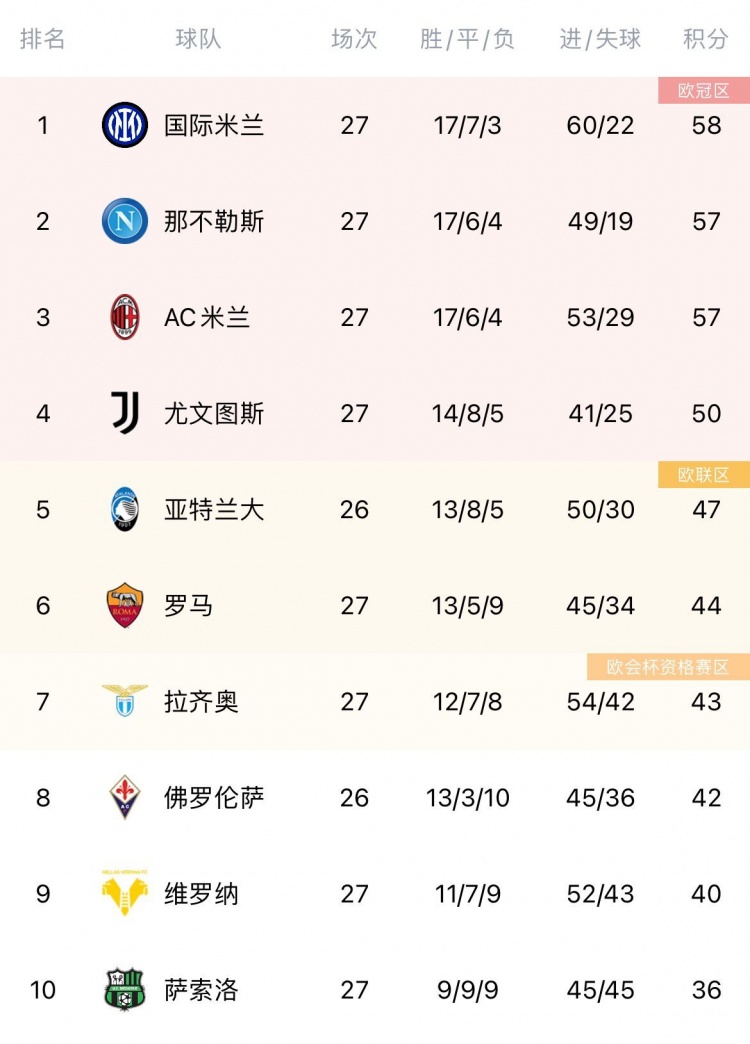Select the 积分 column header
Screen dimensions: 750x1044
click(705, 39)
